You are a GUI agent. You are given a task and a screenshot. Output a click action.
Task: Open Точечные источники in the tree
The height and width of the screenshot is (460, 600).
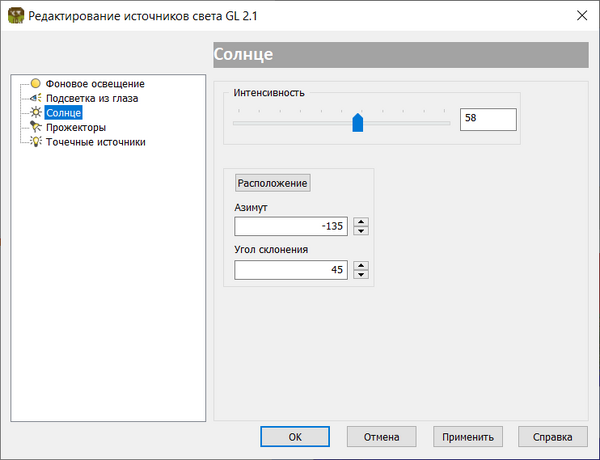[x=96, y=142]
